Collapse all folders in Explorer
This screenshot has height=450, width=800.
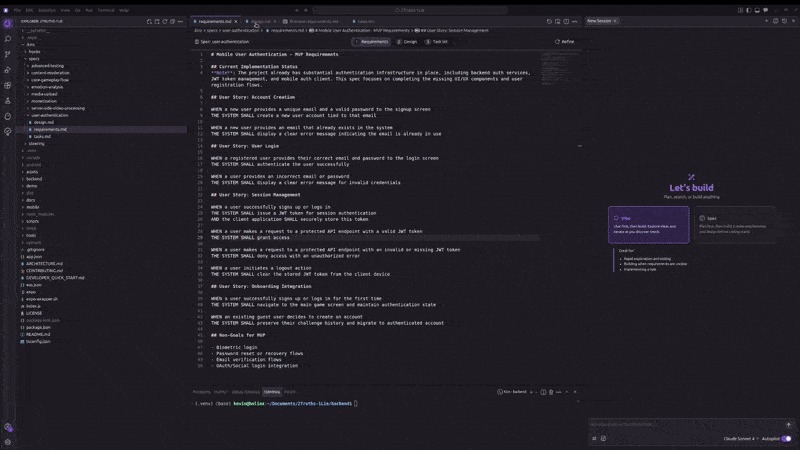tap(172, 21)
